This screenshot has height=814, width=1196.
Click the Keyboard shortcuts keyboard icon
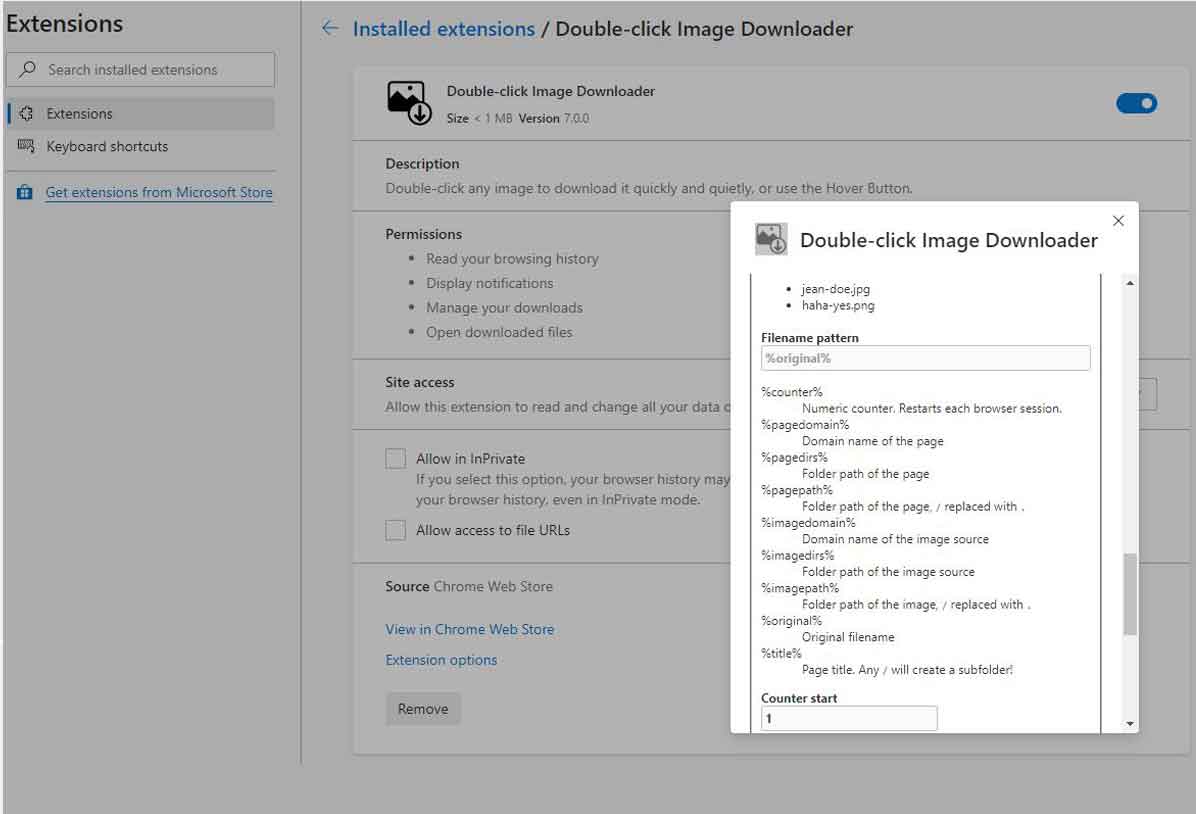[26, 147]
